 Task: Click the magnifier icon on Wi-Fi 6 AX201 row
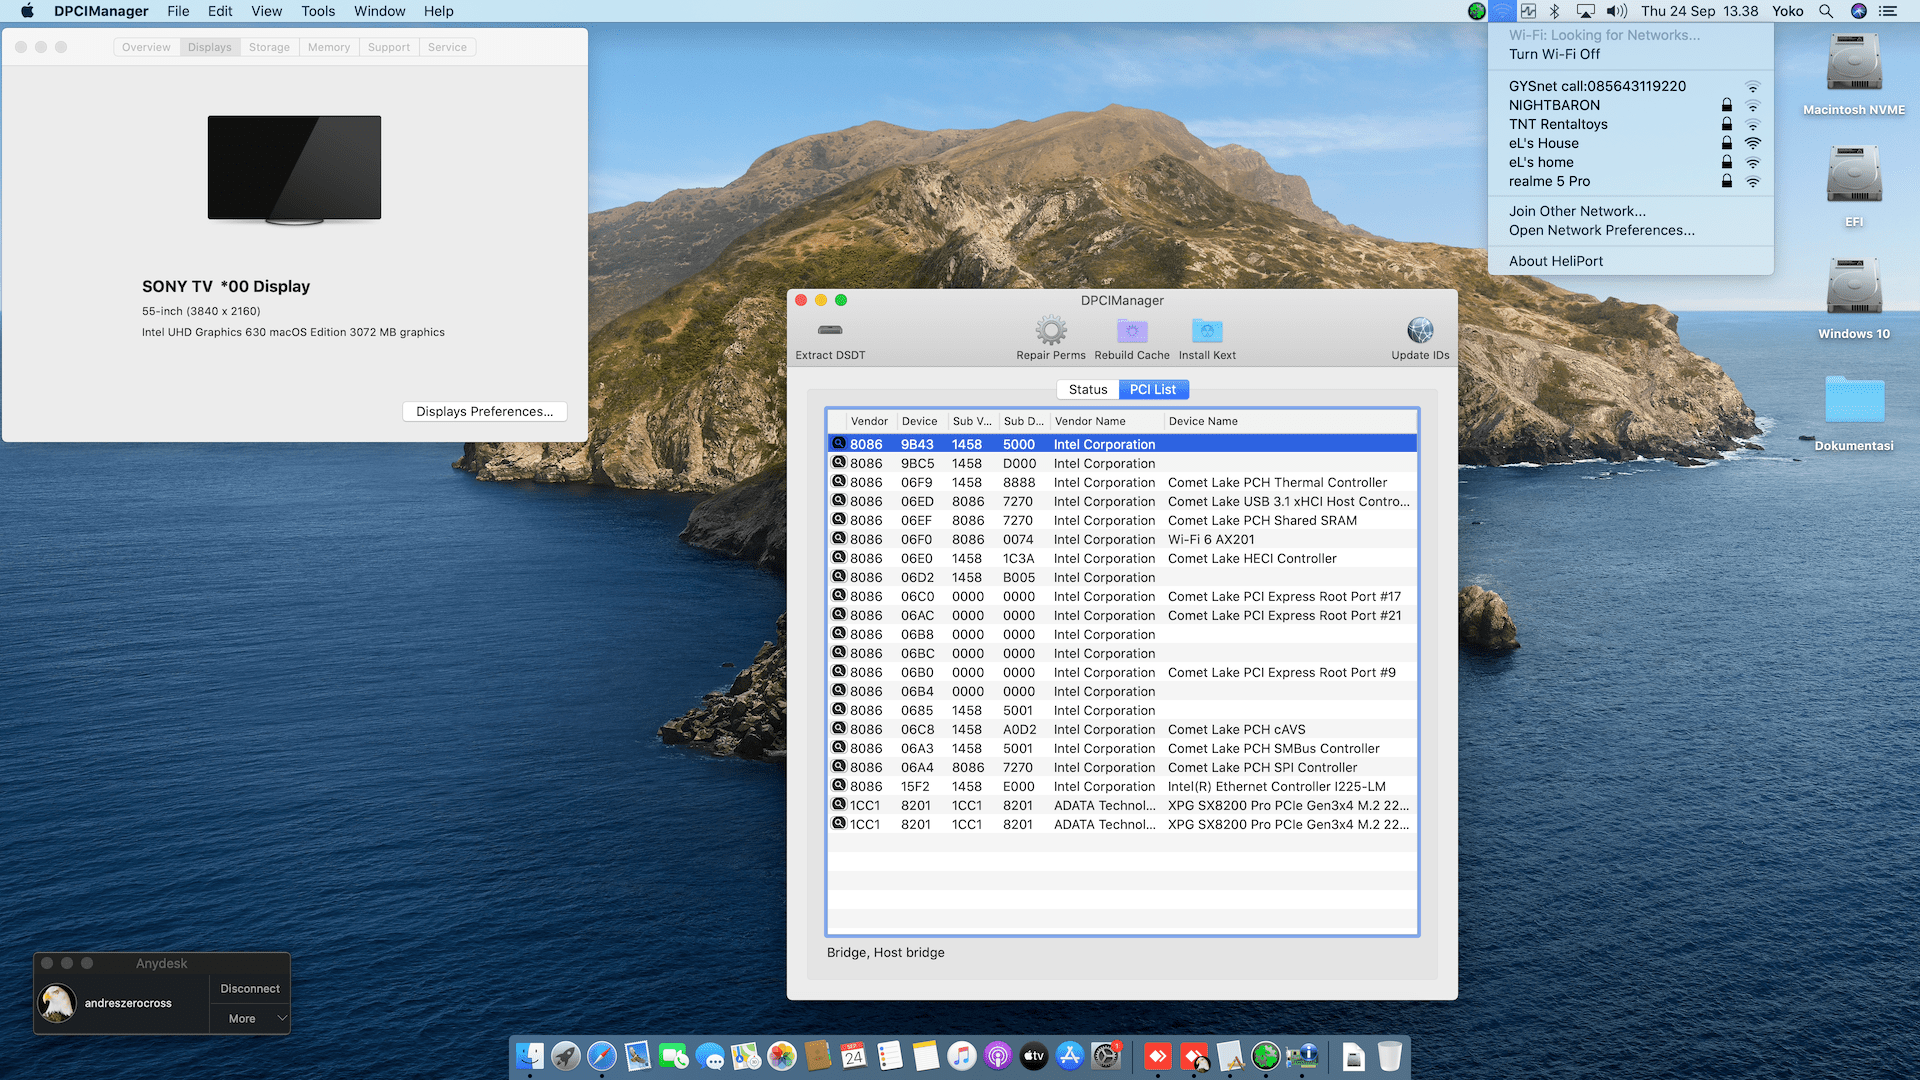pyautogui.click(x=839, y=539)
